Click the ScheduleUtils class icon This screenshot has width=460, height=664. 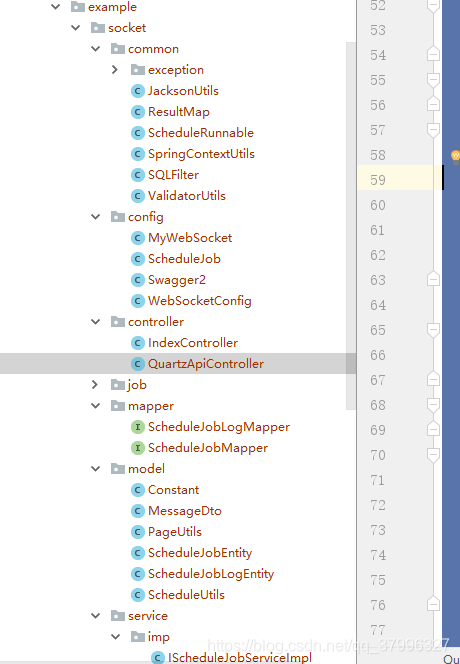tap(137, 595)
